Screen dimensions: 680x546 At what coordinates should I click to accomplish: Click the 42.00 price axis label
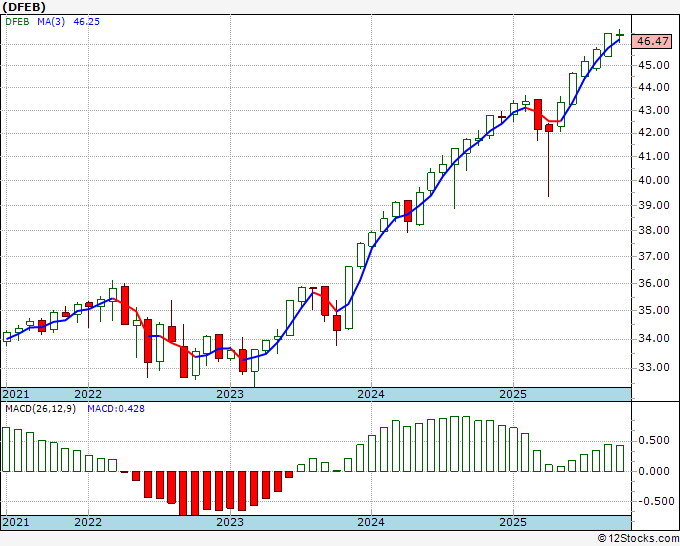pos(654,132)
